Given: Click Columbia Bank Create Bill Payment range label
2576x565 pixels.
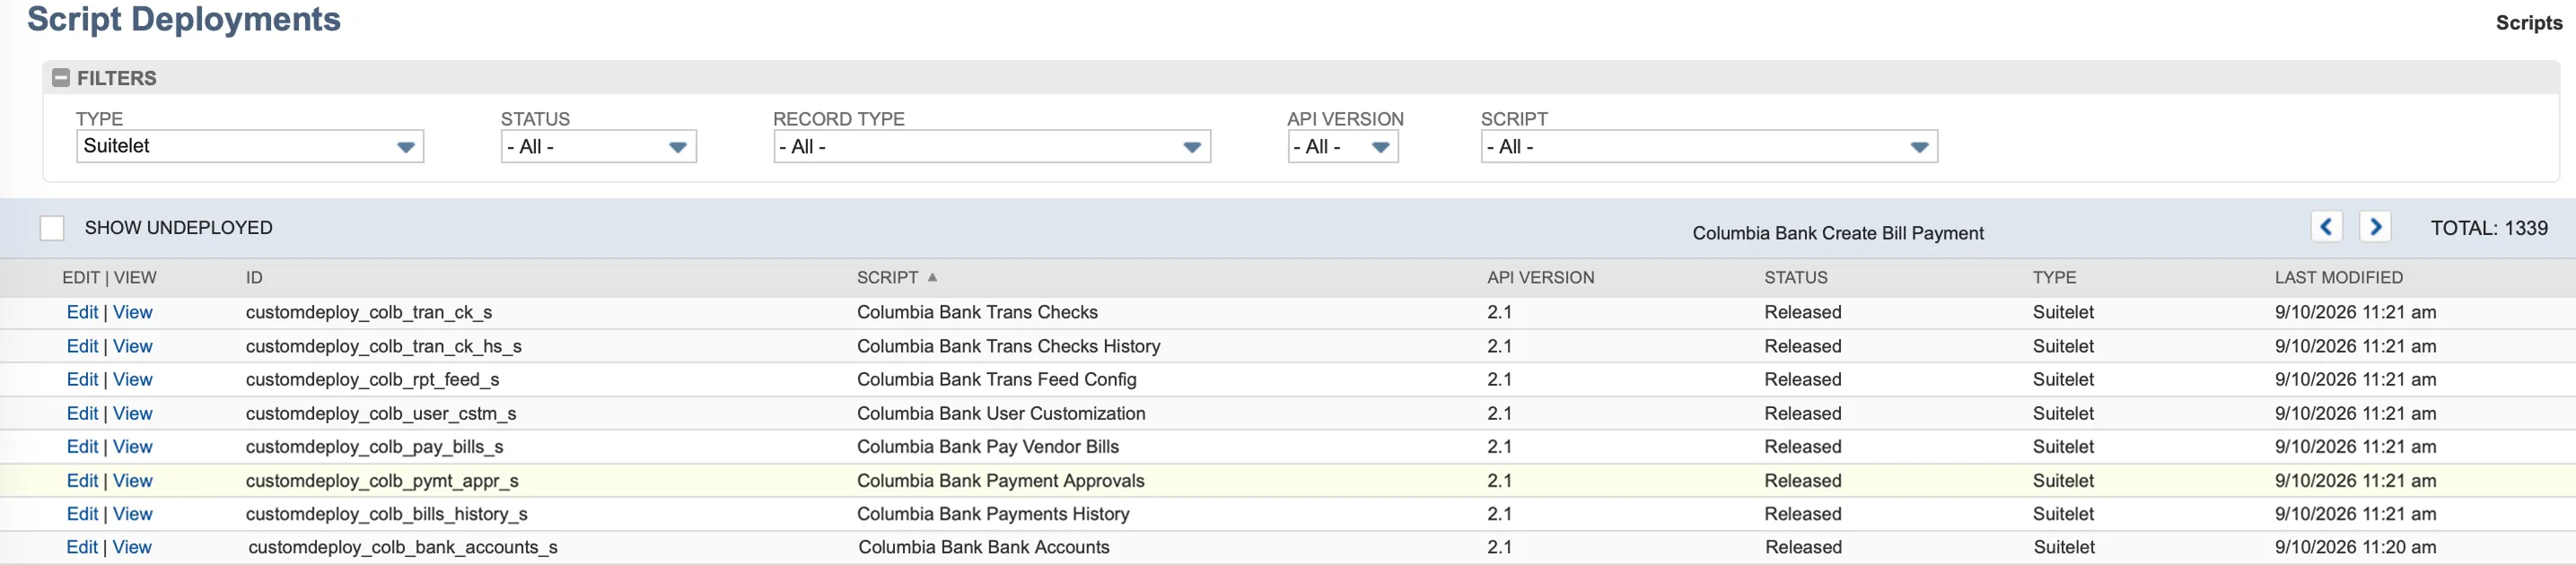Looking at the screenshot, I should (x=1838, y=233).
